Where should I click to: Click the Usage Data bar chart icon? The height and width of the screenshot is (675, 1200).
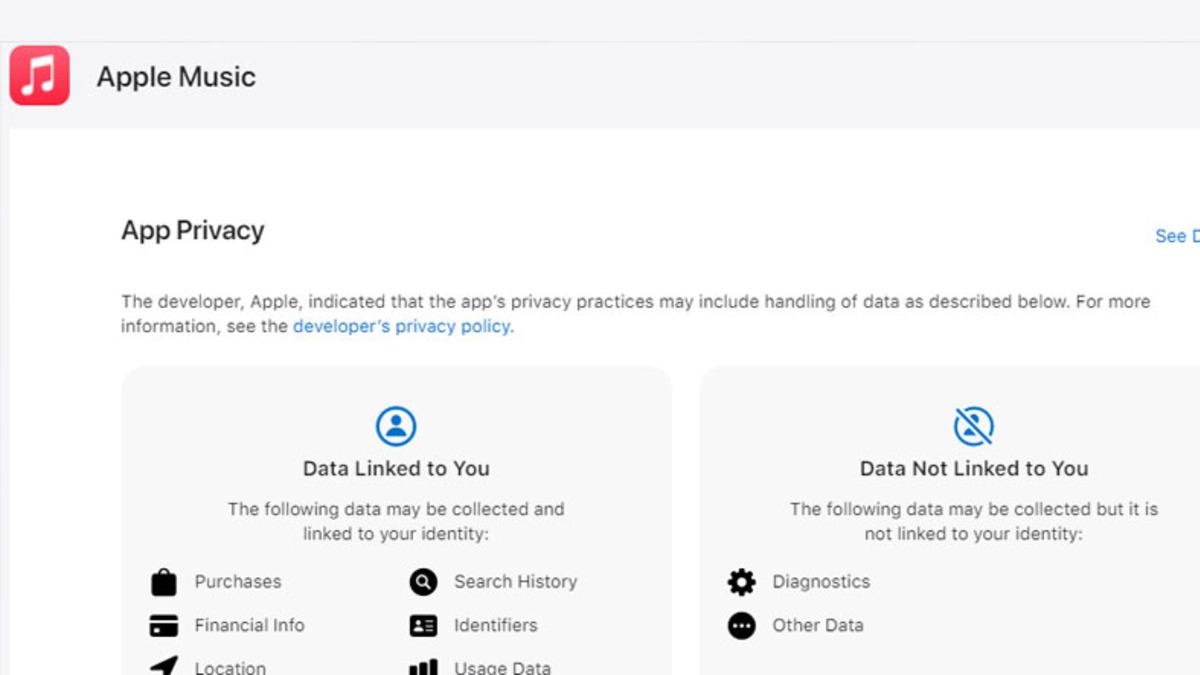coord(423,667)
